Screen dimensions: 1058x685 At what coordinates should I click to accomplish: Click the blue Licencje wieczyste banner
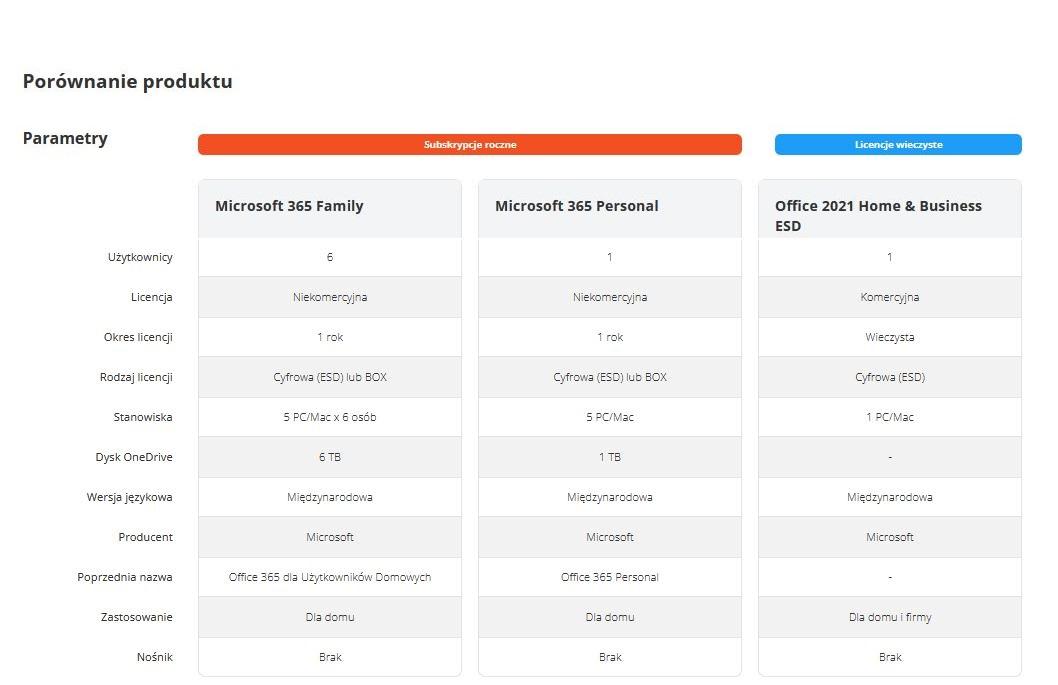tap(898, 144)
